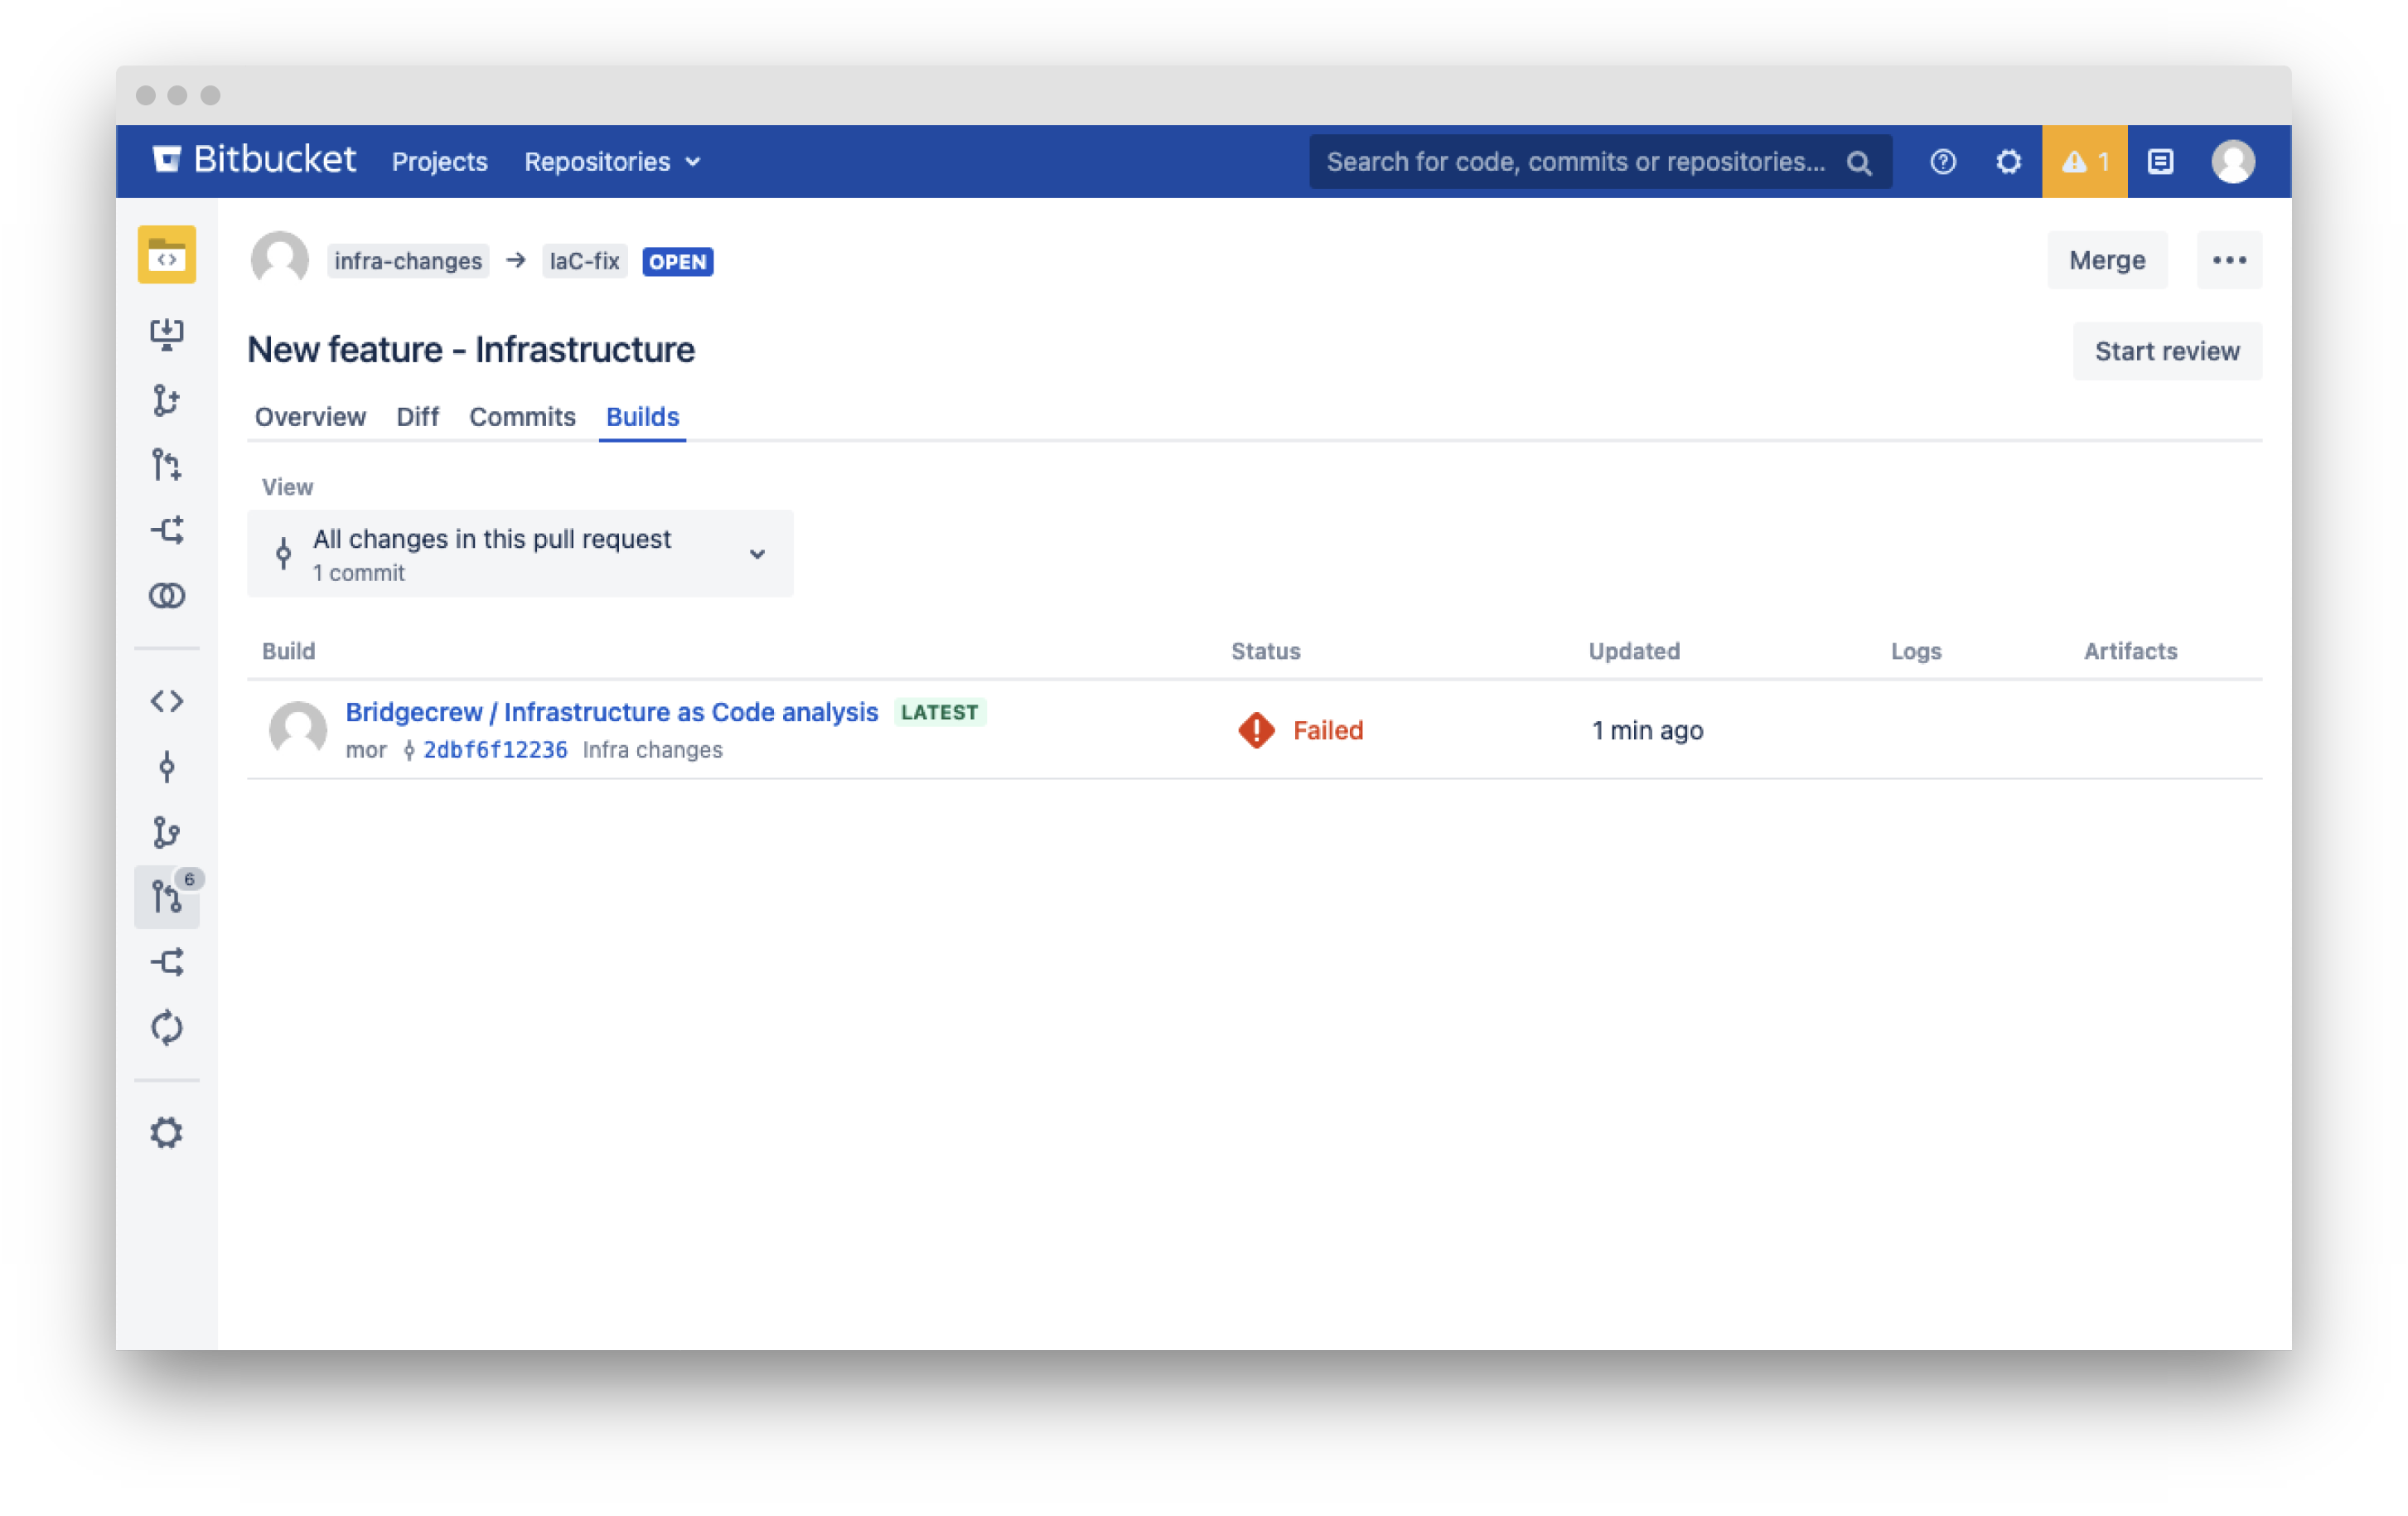Image resolution: width=2408 pixels, height=1516 pixels.
Task: Click the Status column header
Action: tap(1265, 651)
